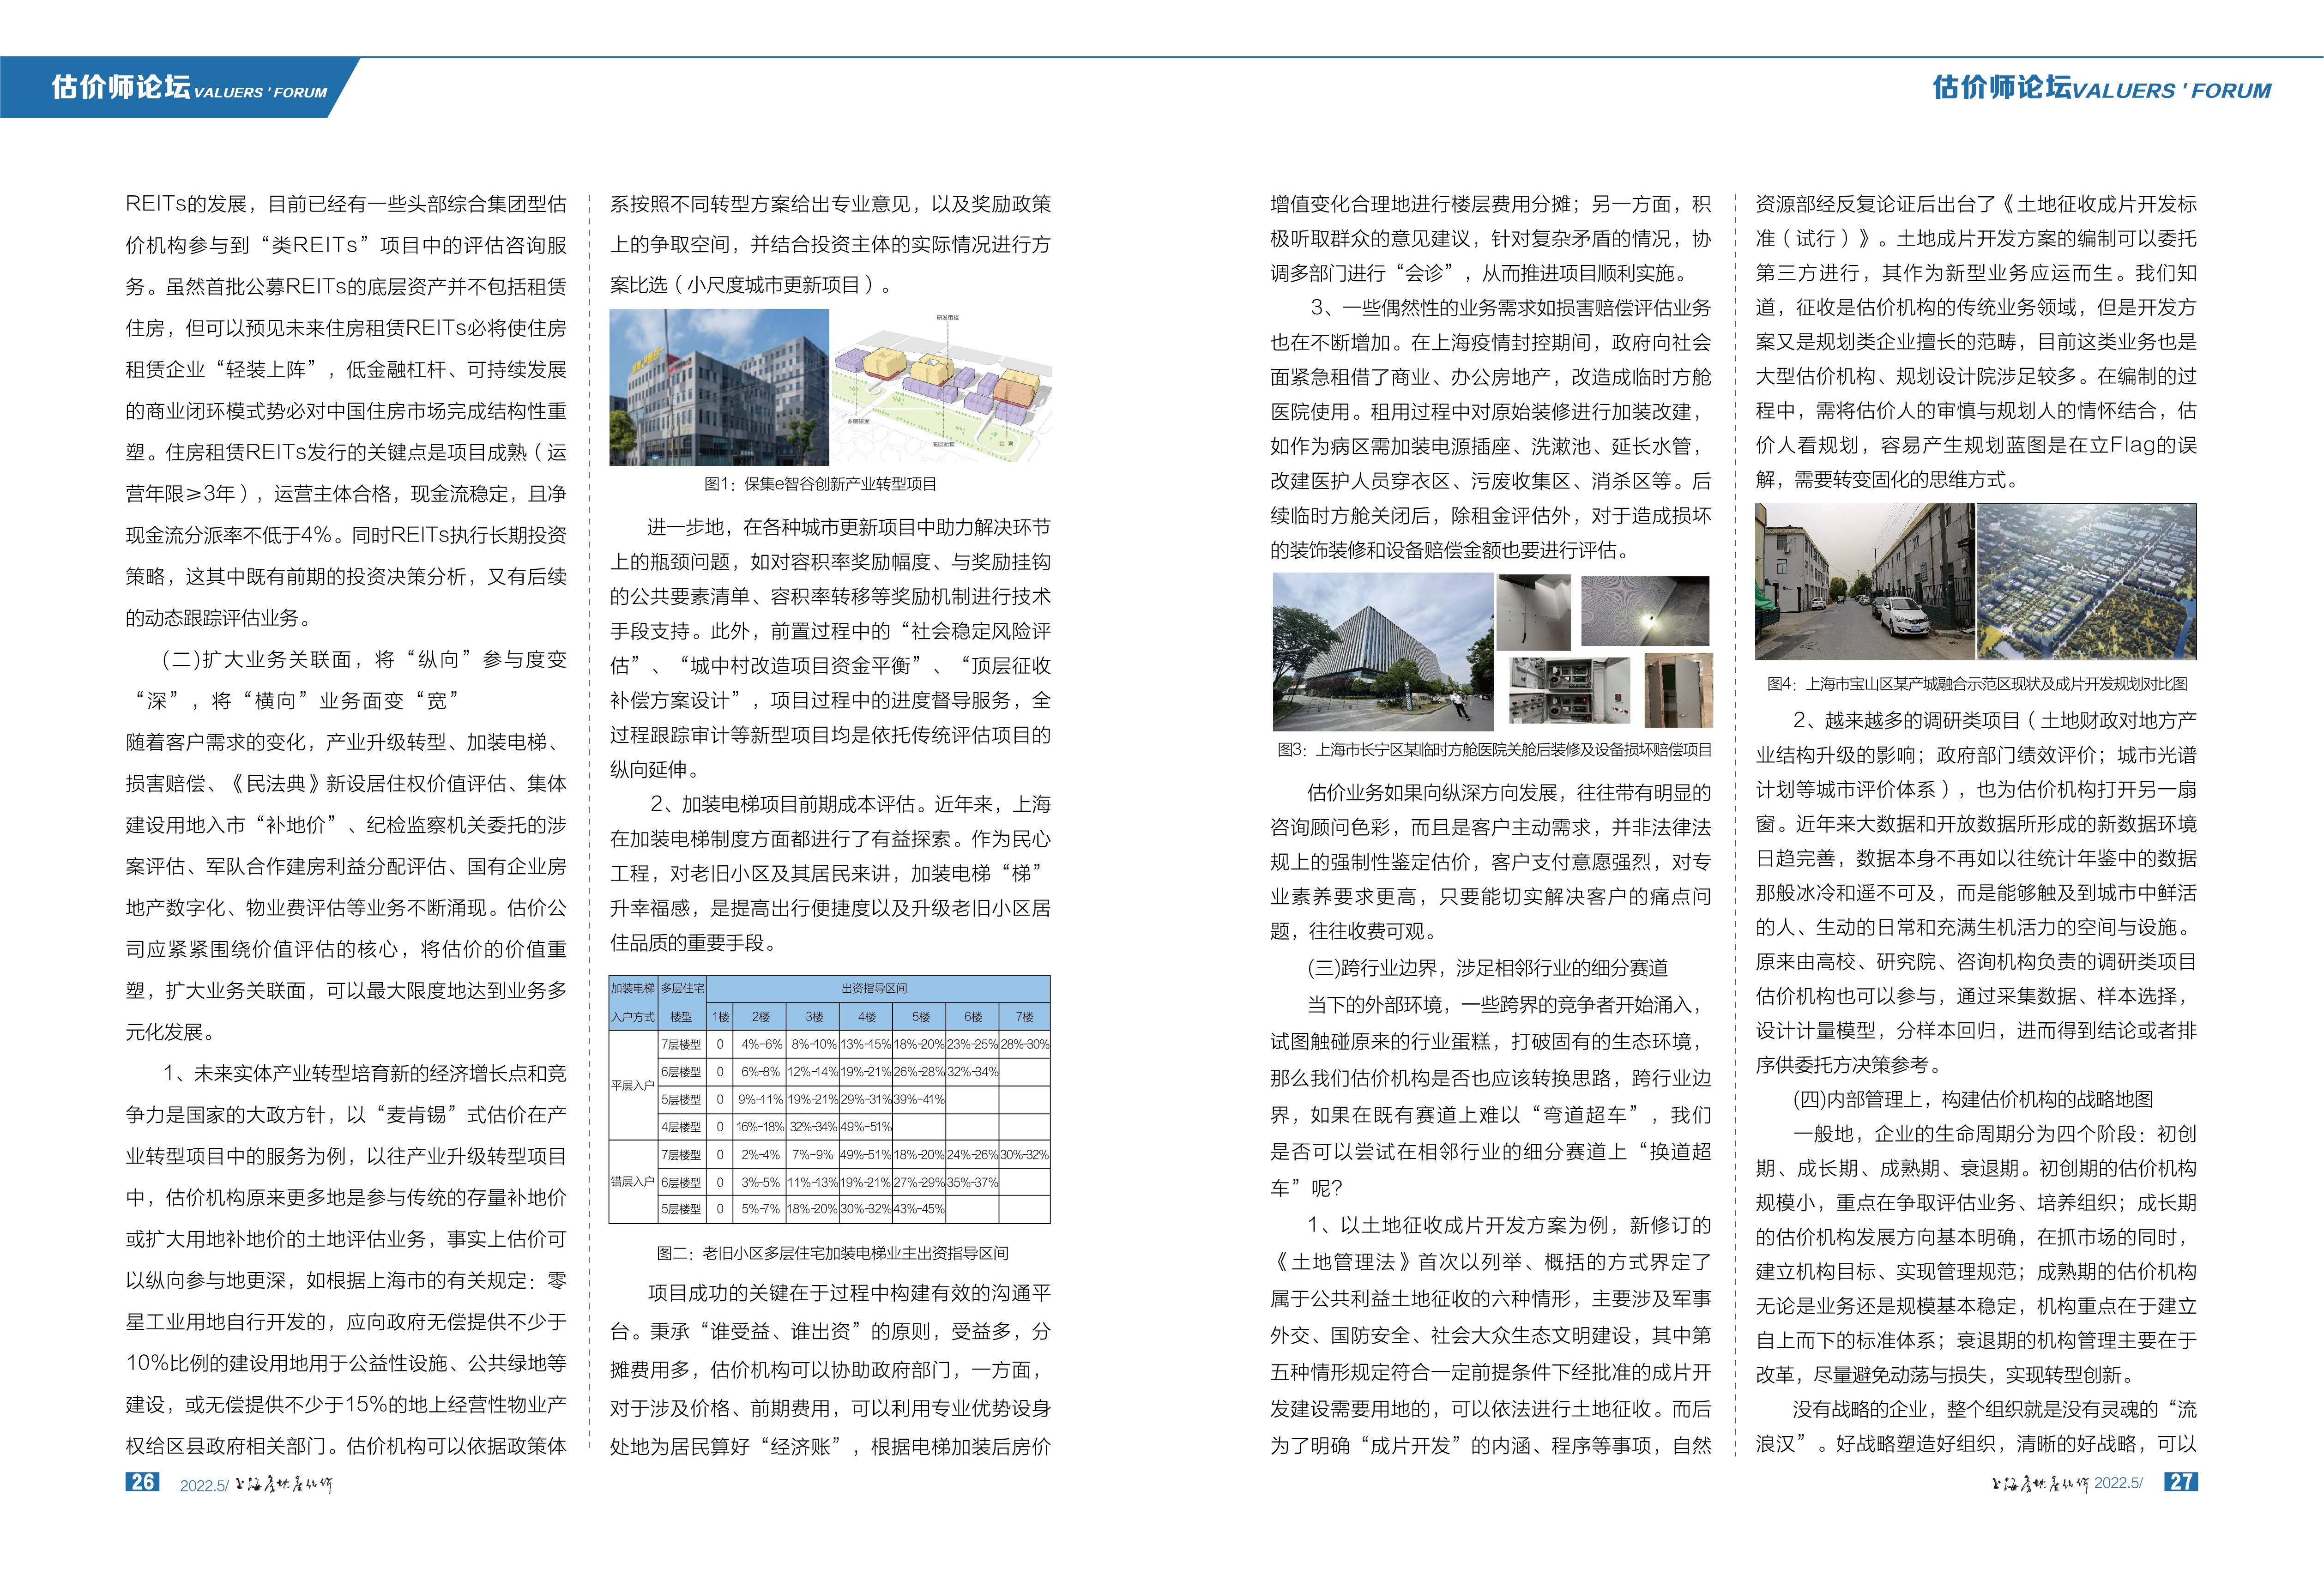Open the office building photo in Figure 1
The width and height of the screenshot is (2324, 1587).
coord(719,387)
